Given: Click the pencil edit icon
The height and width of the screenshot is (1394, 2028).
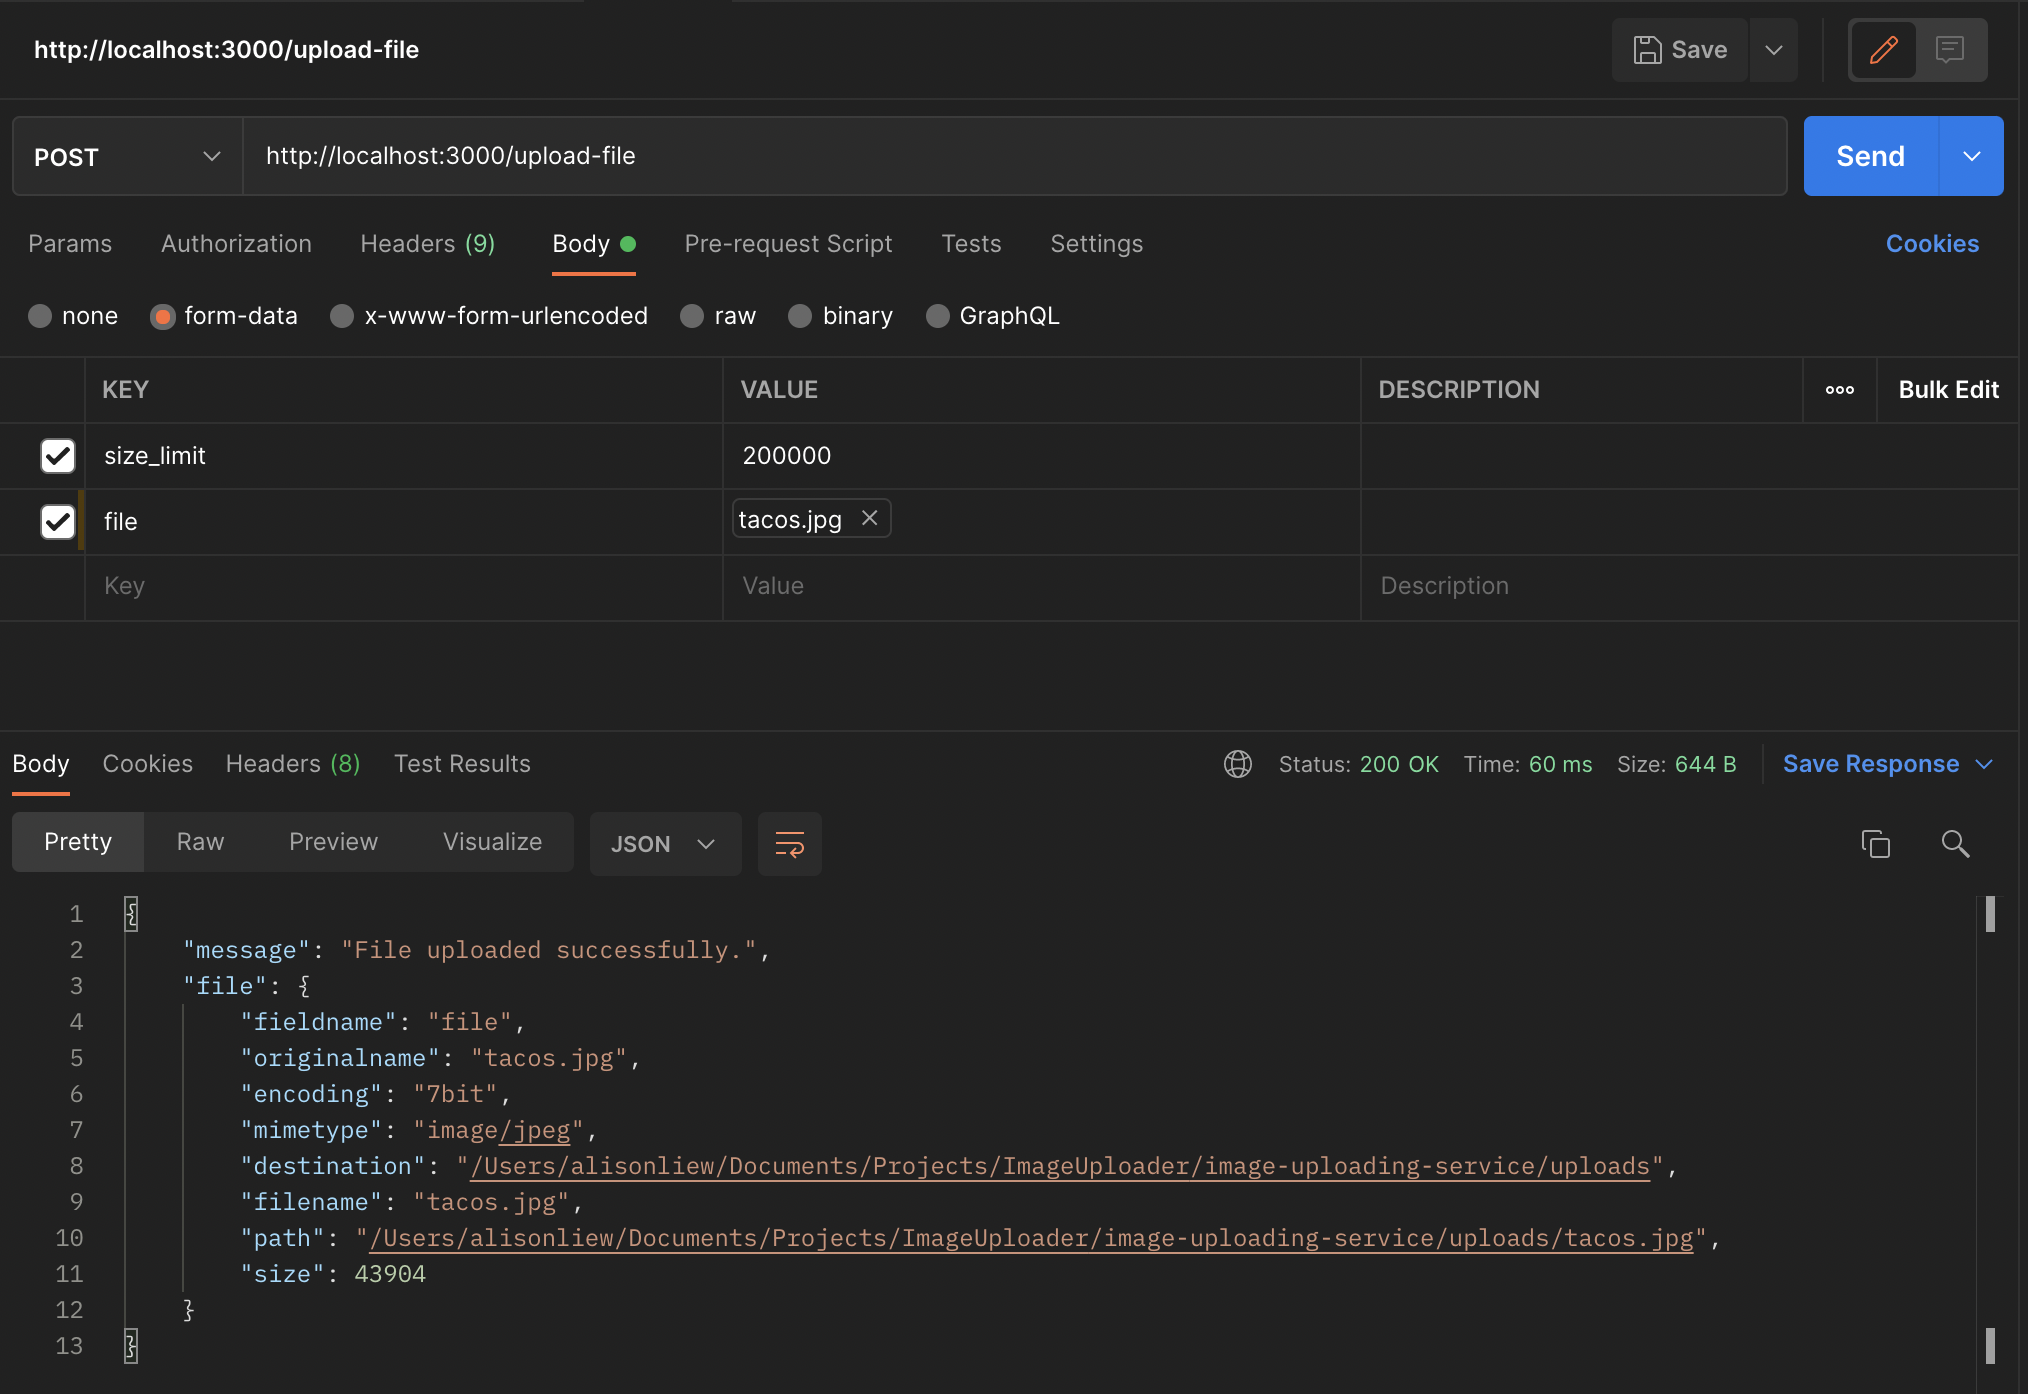Looking at the screenshot, I should tap(1883, 50).
